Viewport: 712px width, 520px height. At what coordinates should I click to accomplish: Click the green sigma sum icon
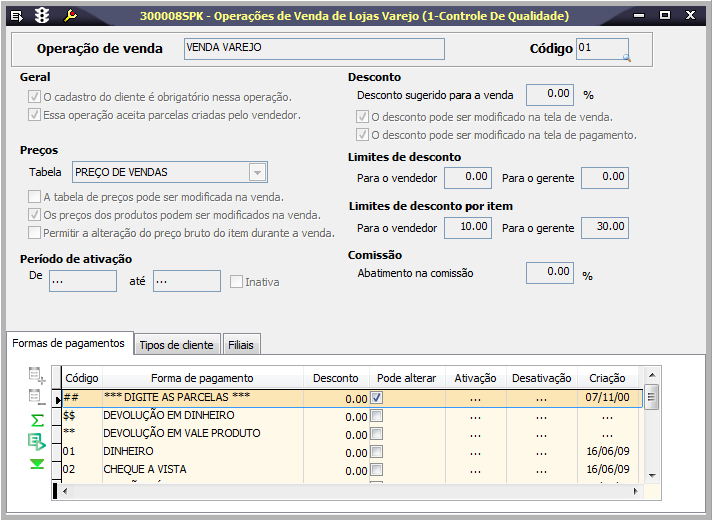37,420
